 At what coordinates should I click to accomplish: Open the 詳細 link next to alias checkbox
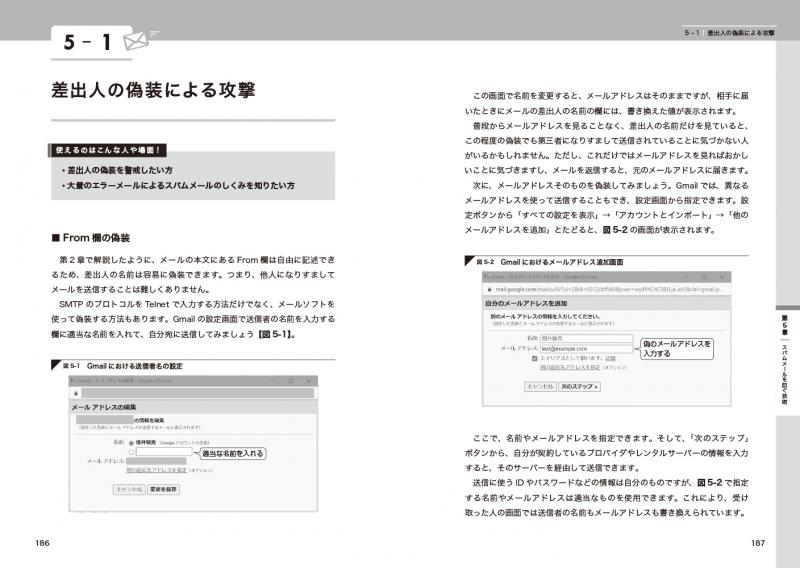pyautogui.click(x=611, y=358)
